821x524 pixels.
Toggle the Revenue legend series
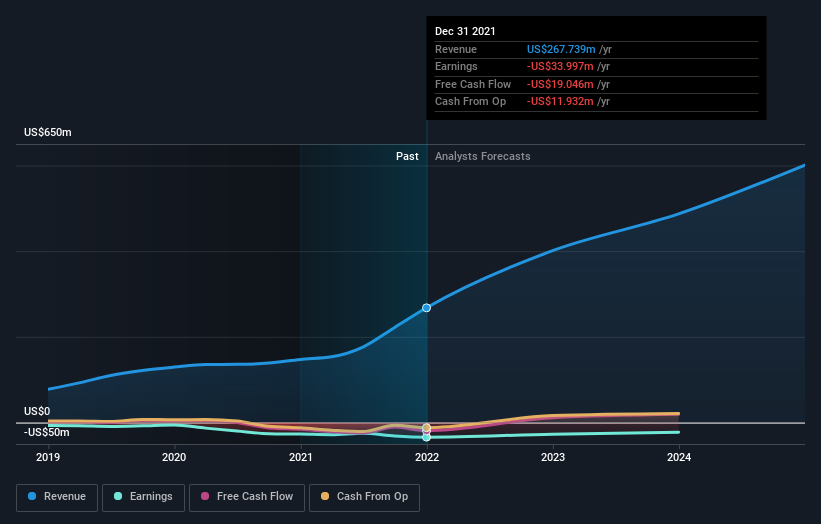(x=57, y=497)
